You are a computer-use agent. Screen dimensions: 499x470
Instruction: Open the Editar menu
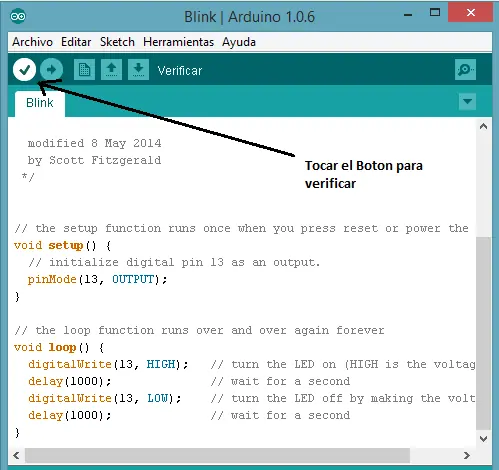[x=76, y=42]
